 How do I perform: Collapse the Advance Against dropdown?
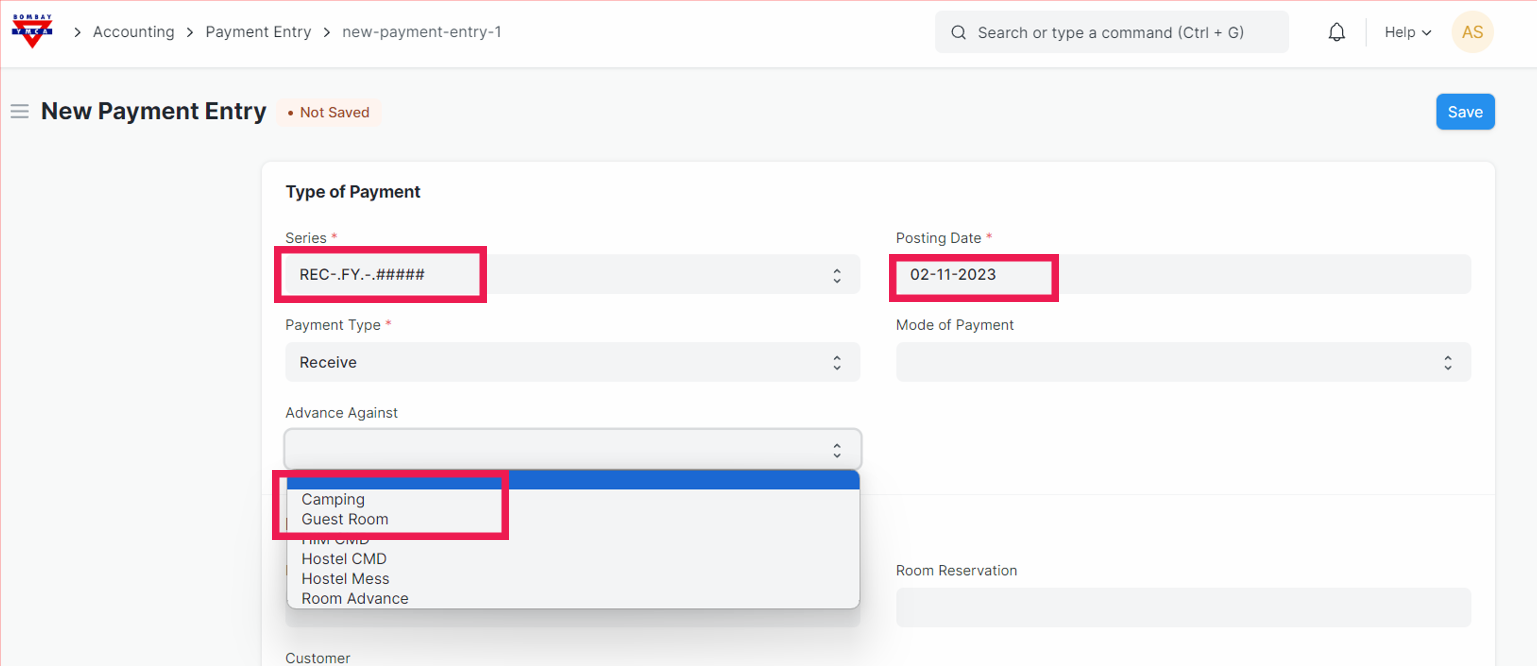pos(572,450)
